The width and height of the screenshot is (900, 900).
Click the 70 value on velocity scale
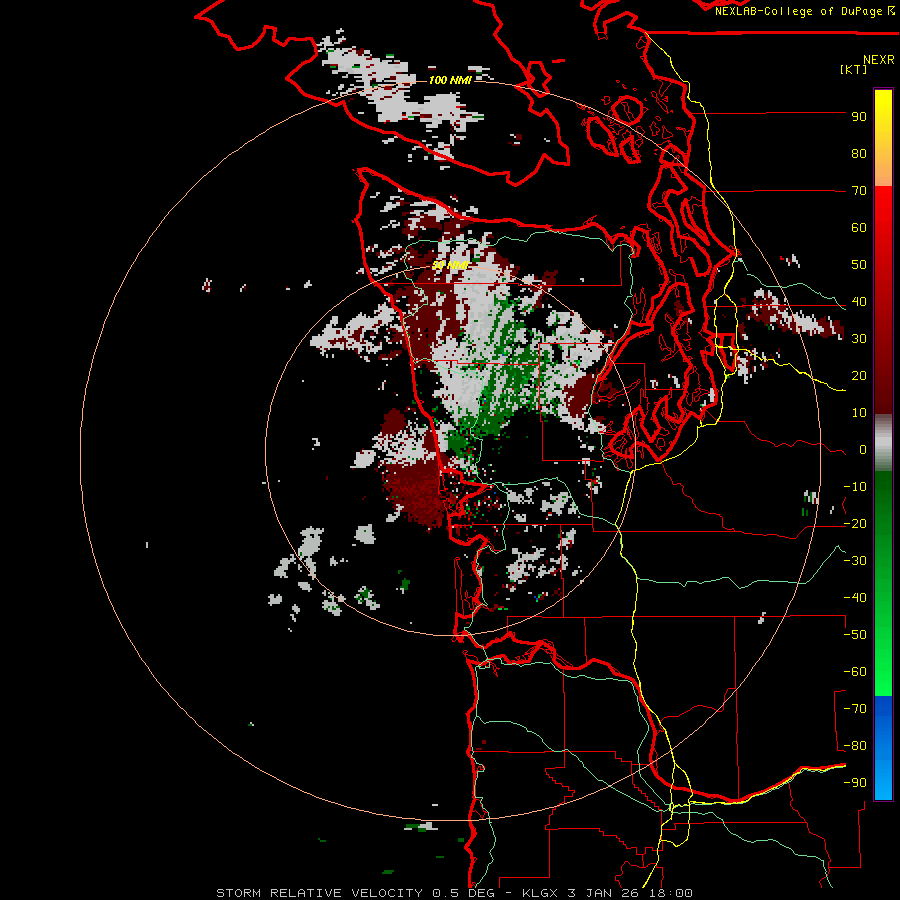click(x=859, y=191)
